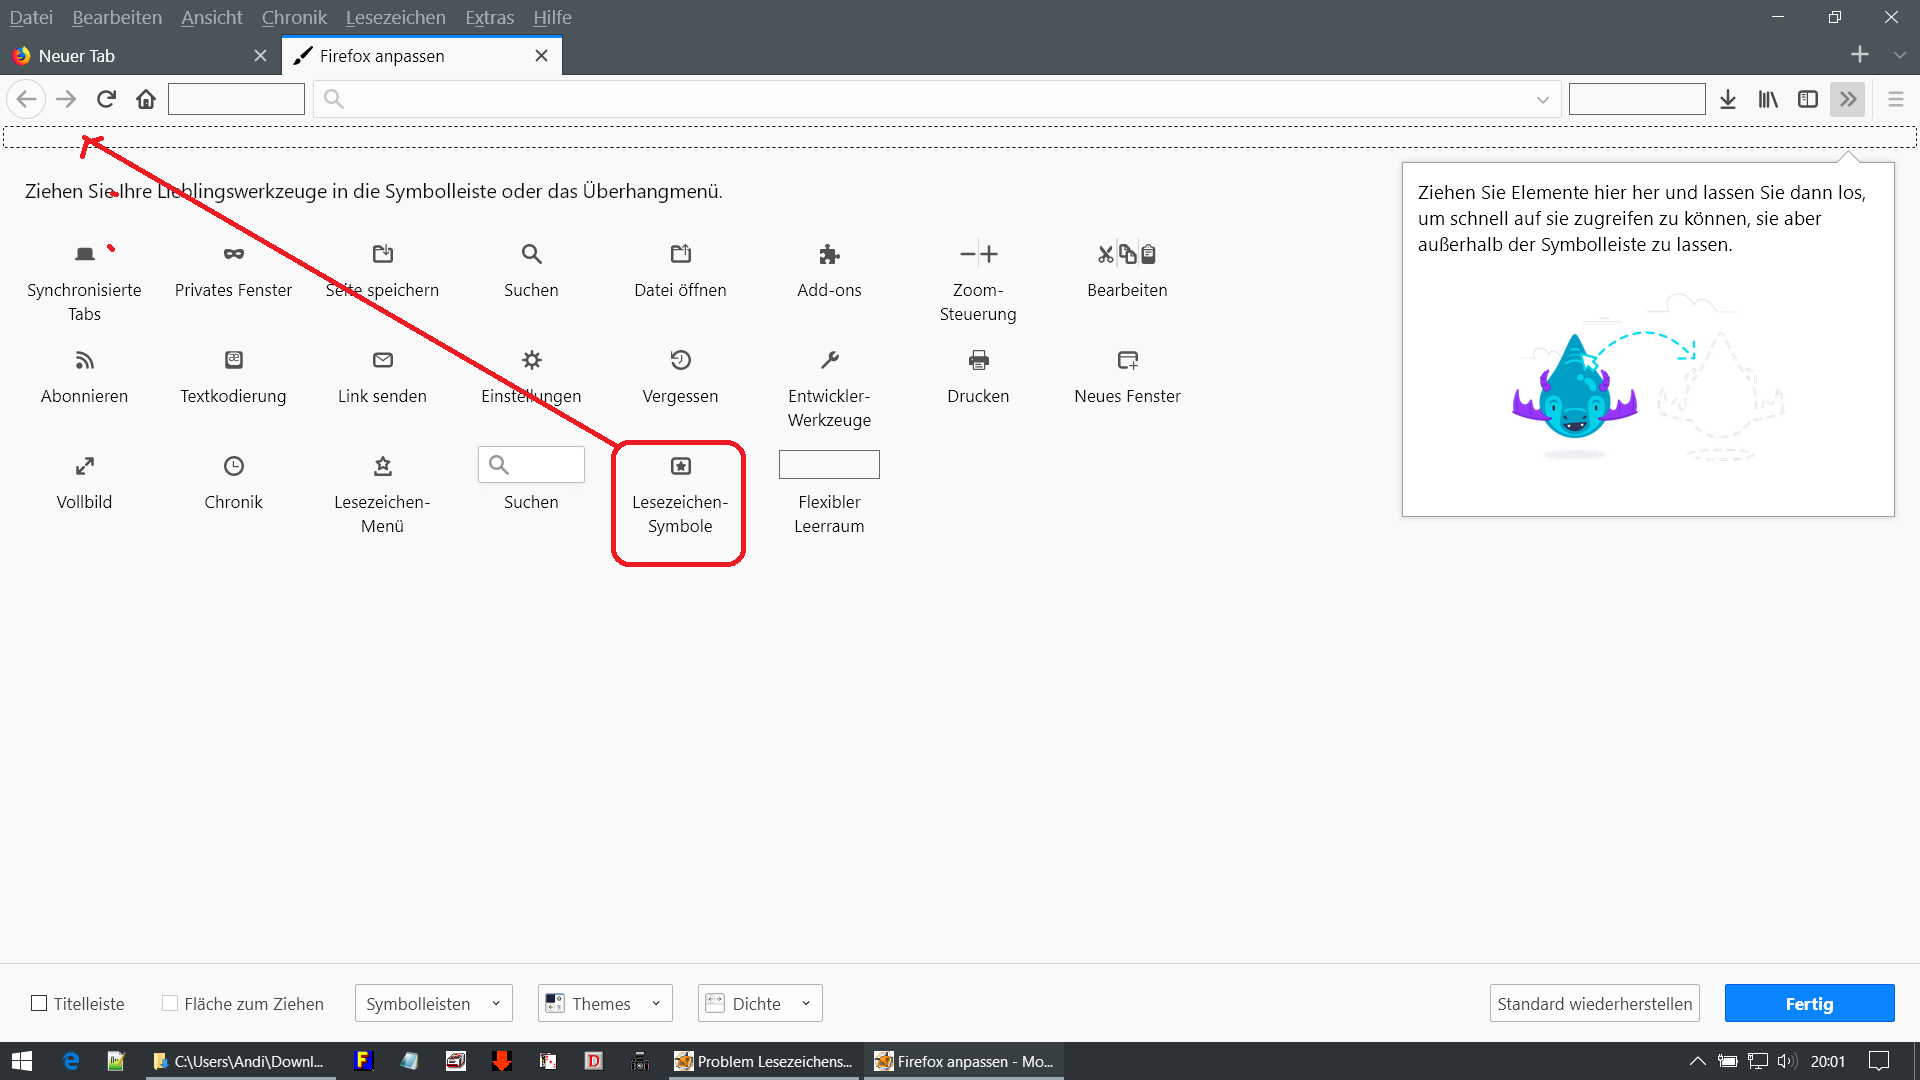Open the Dichte density dropdown
Viewport: 1920px width, 1080px height.
[759, 1003]
